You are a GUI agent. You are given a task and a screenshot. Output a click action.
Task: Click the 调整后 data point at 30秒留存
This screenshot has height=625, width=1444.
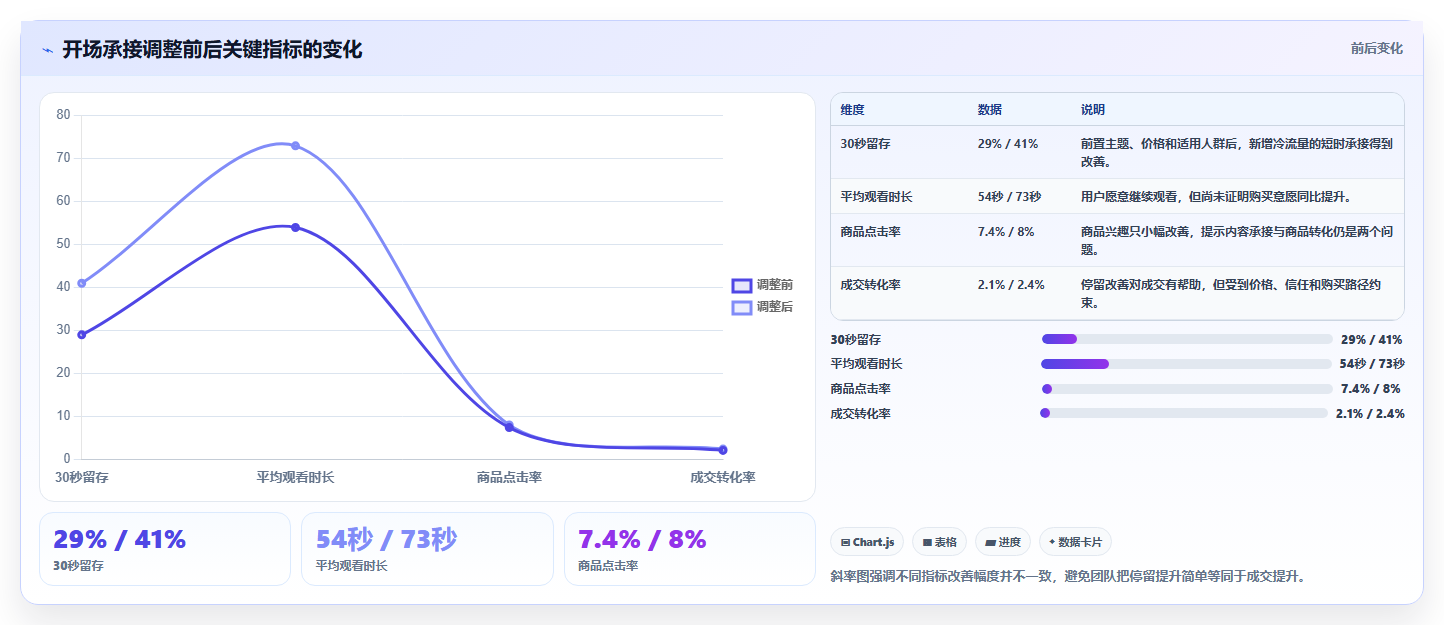point(82,283)
